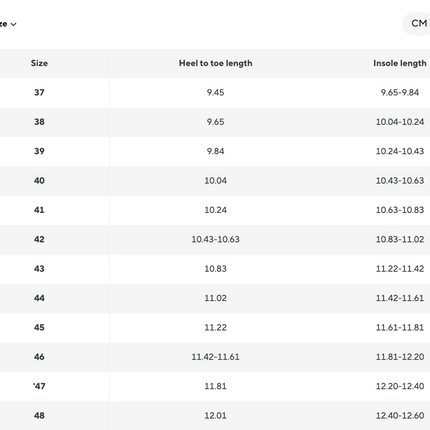
Task: Click the Size column header
Action: [39, 63]
